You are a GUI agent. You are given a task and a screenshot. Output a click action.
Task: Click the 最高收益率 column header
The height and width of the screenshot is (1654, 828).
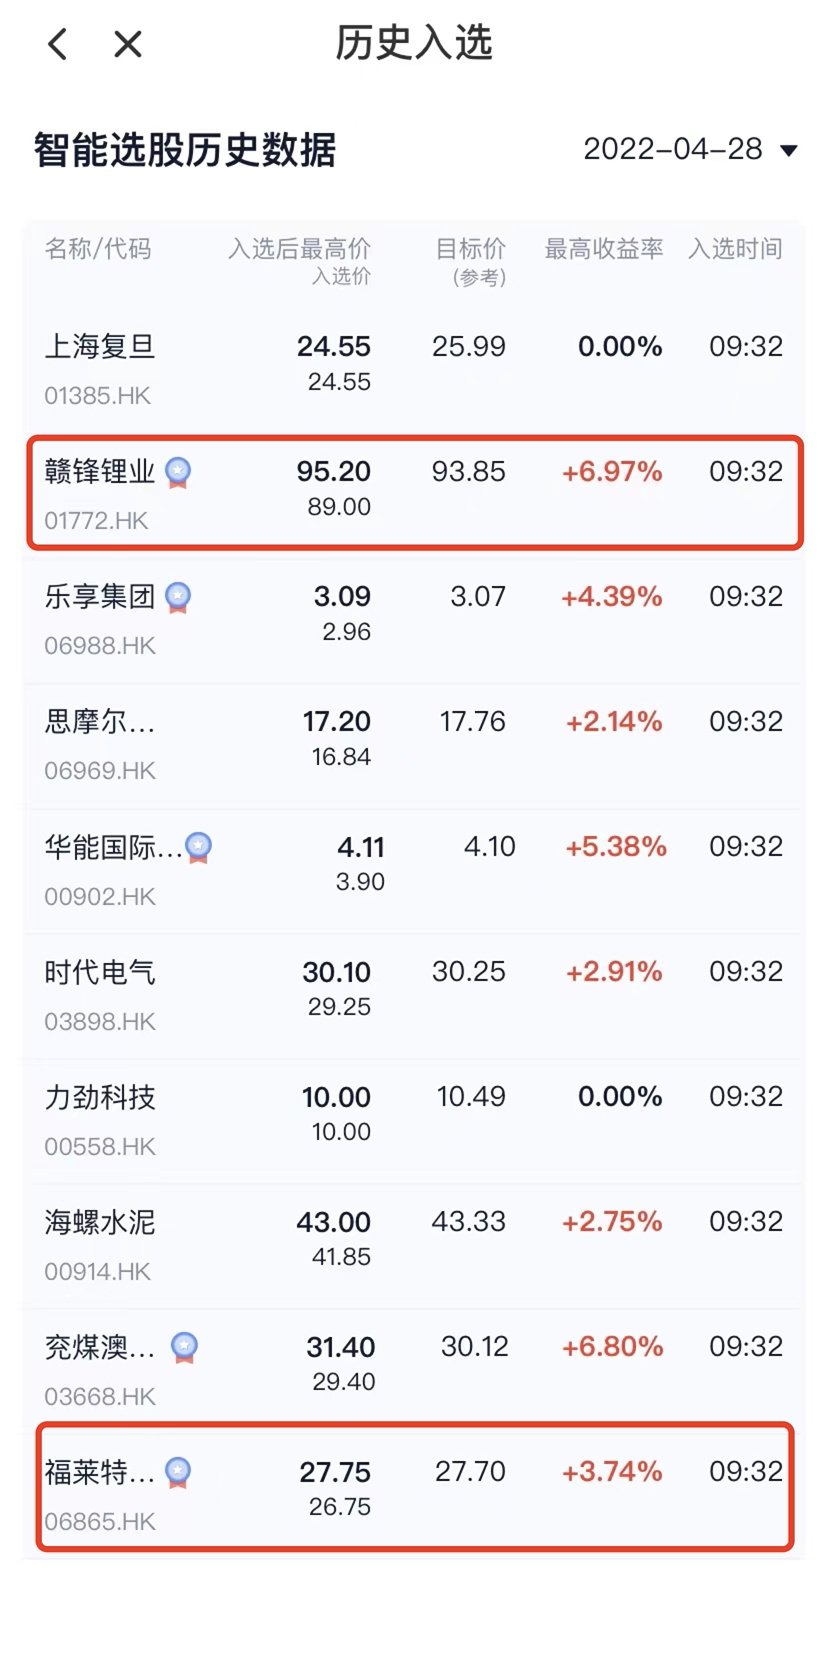603,249
